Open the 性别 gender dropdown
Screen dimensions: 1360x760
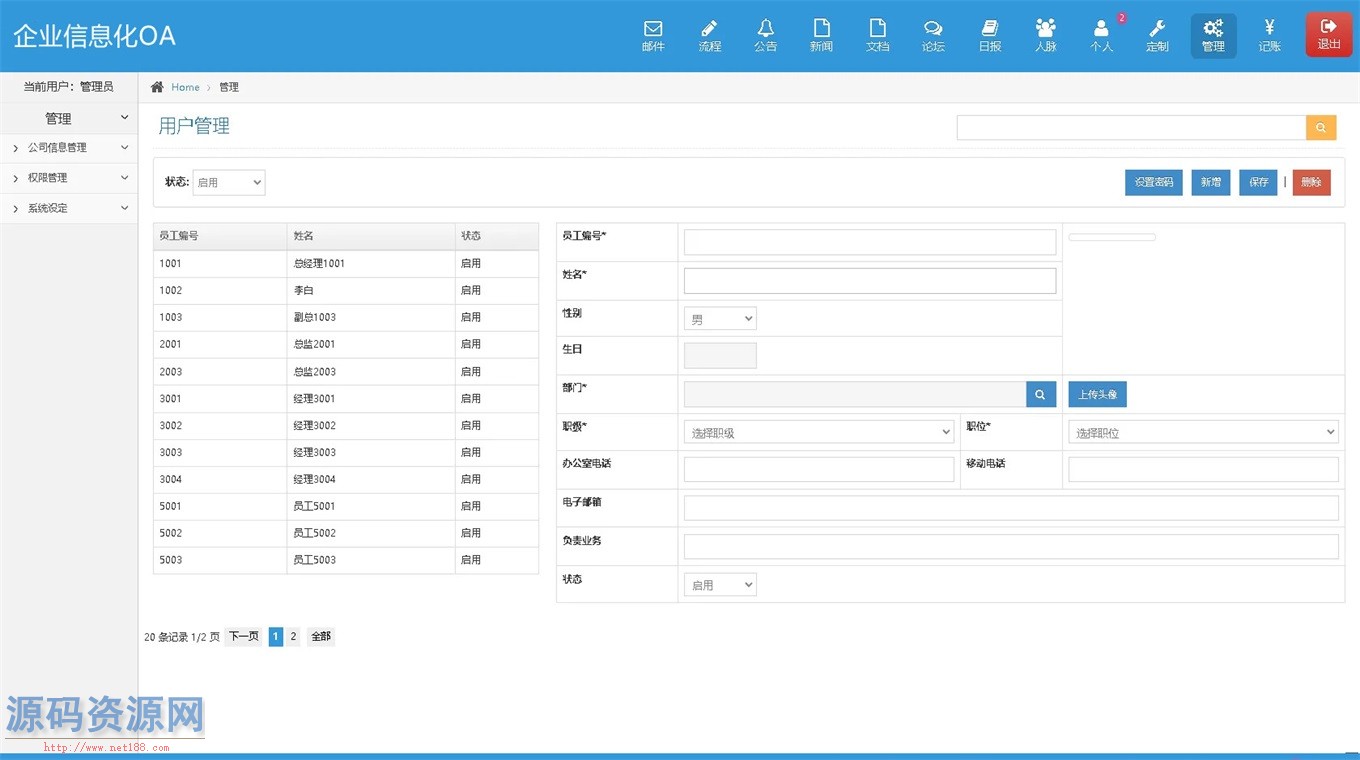coord(720,319)
